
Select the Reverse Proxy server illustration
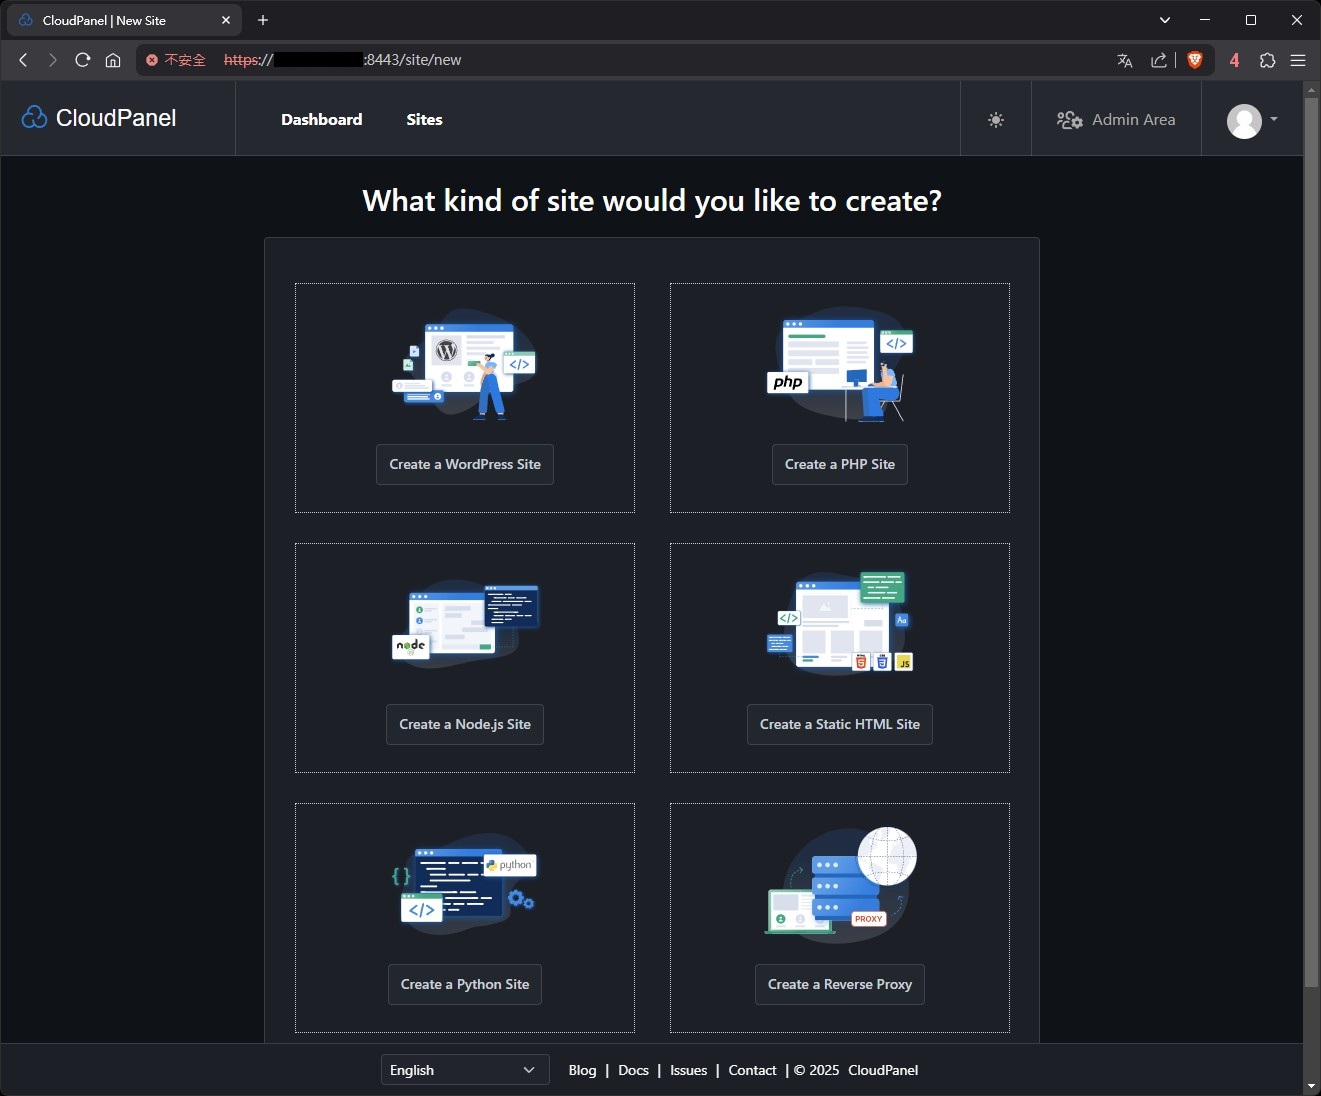click(x=840, y=884)
